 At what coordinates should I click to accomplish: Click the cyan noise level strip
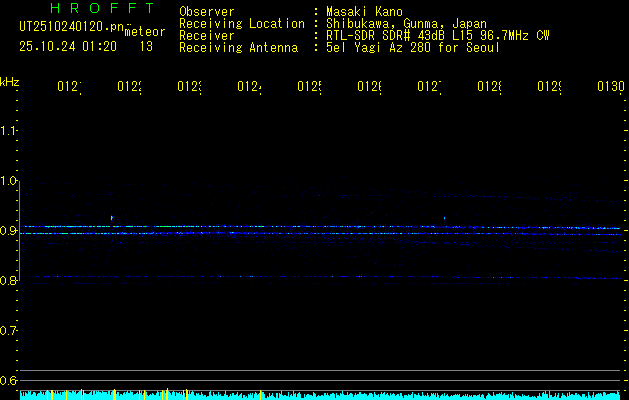pos(320,395)
